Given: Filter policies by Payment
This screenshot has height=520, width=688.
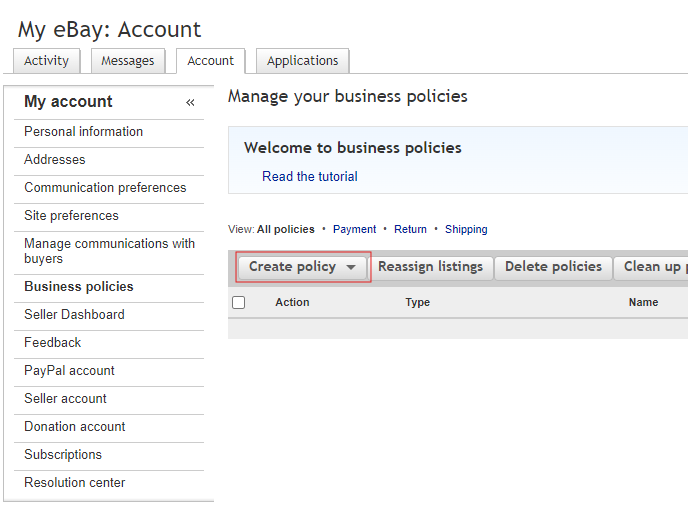Looking at the screenshot, I should tap(355, 230).
